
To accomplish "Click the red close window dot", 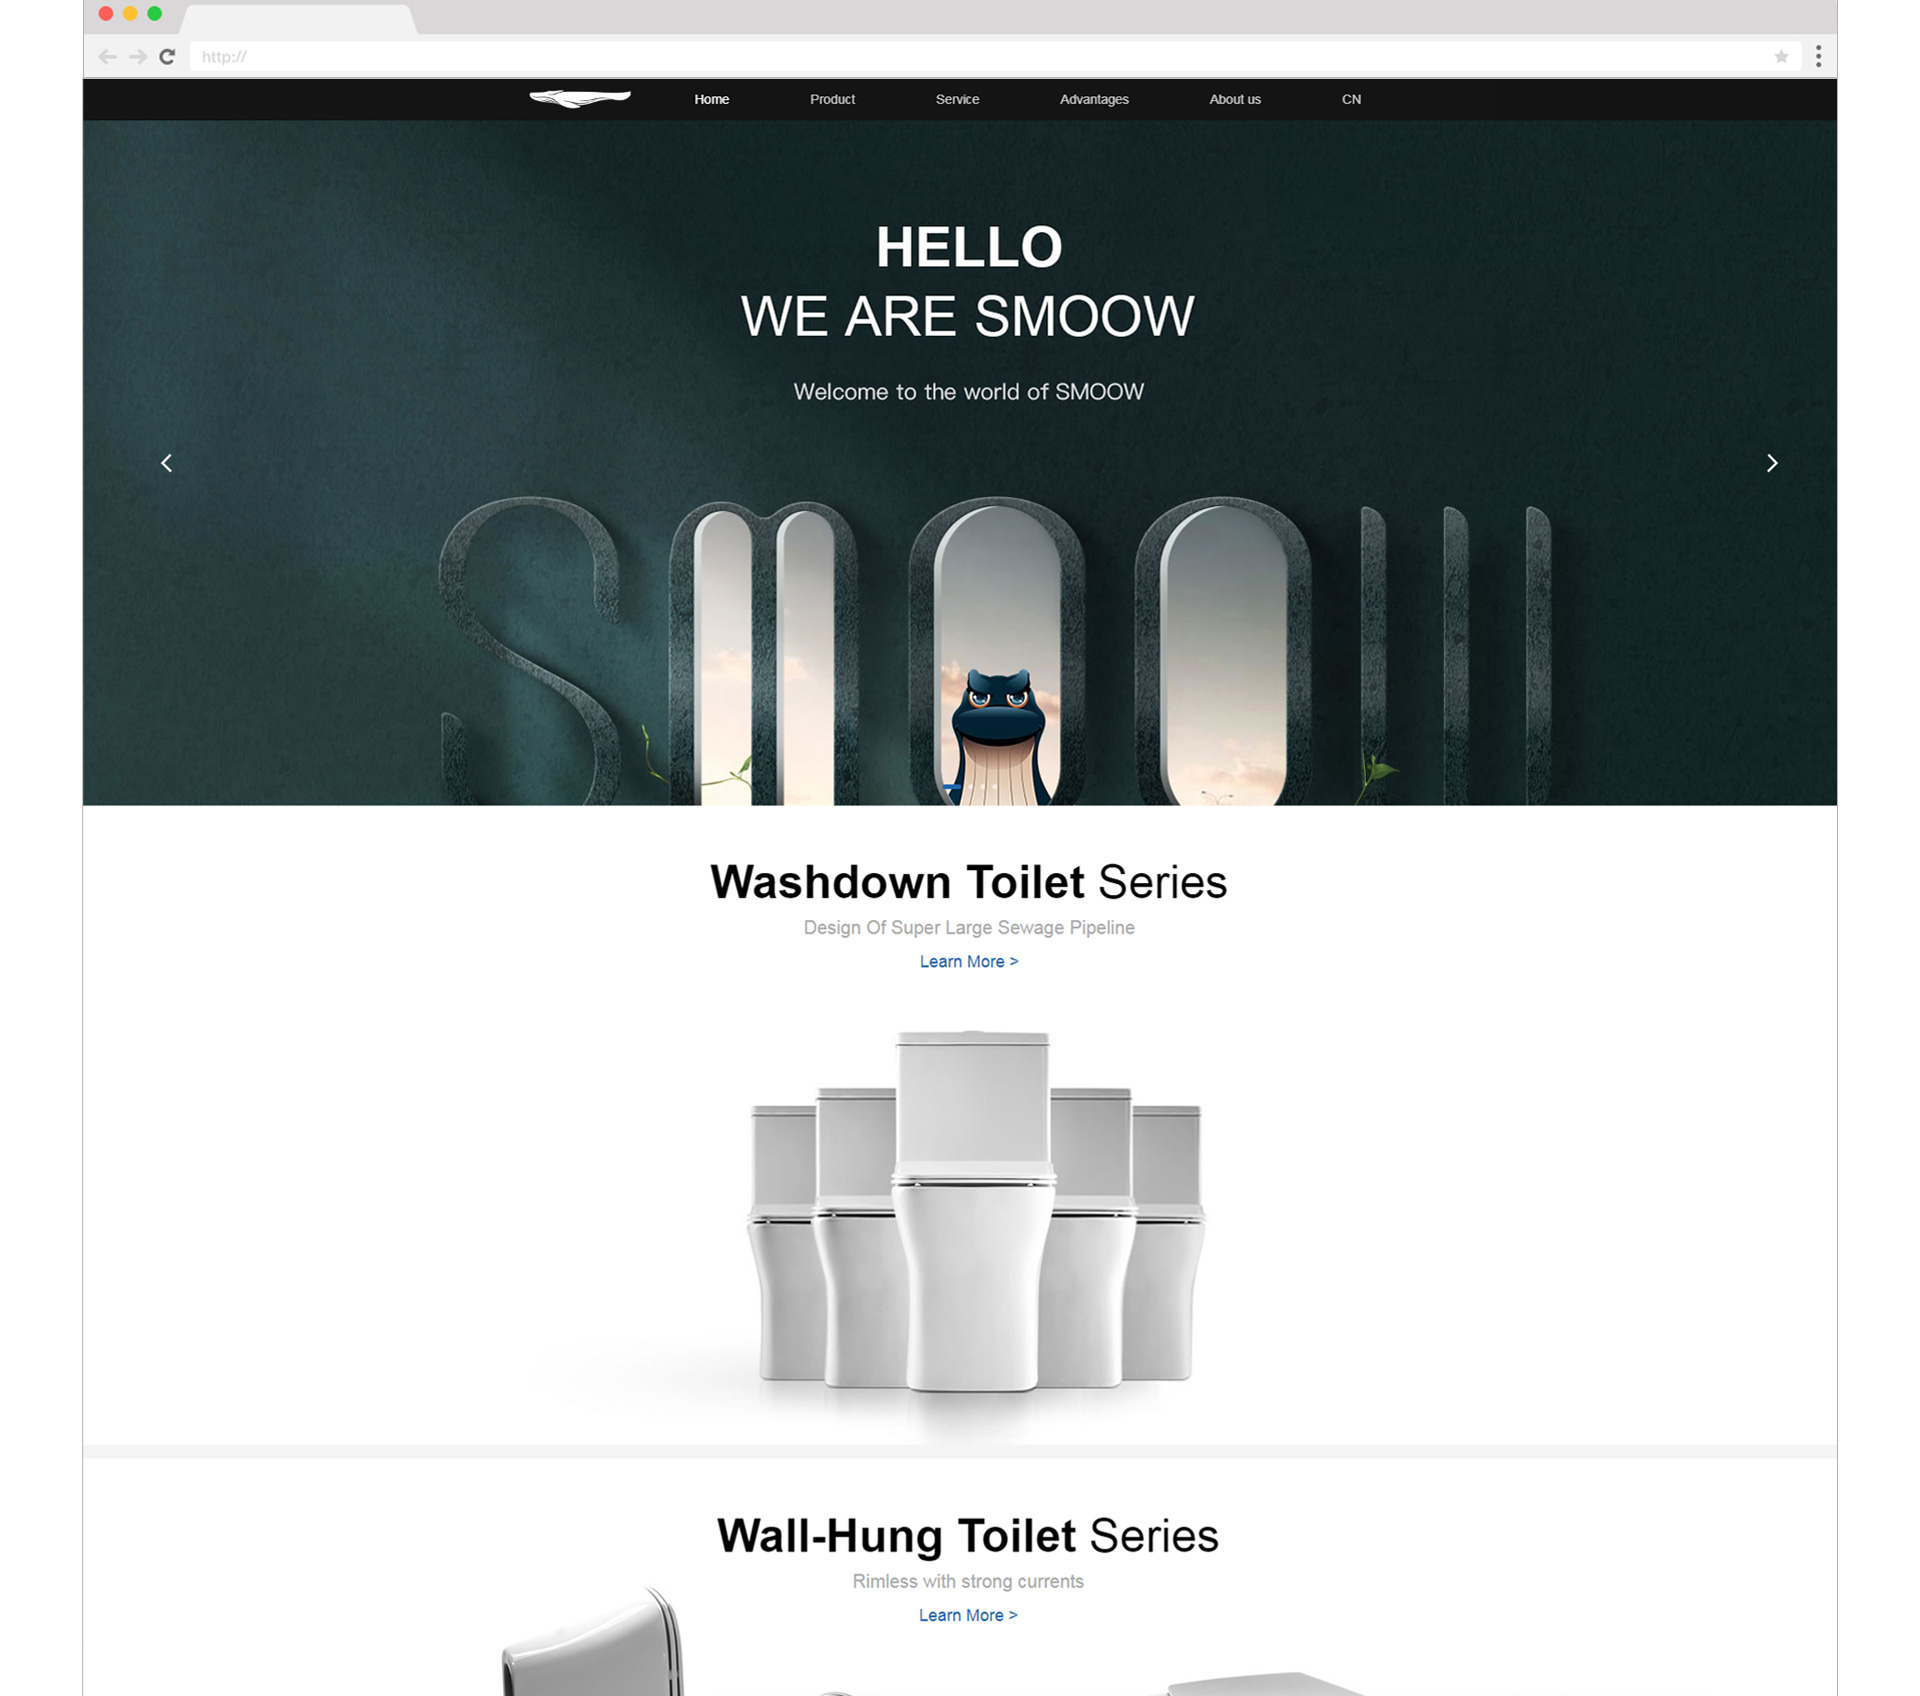I will 106,13.
